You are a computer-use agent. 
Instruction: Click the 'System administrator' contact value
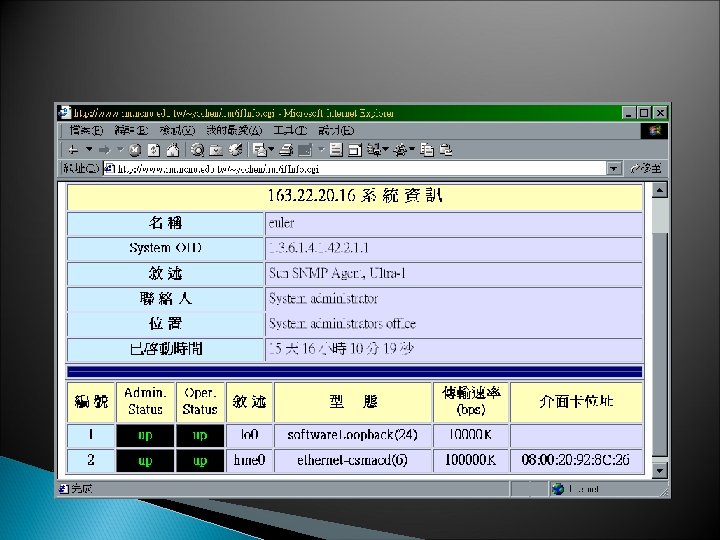pyautogui.click(x=323, y=299)
